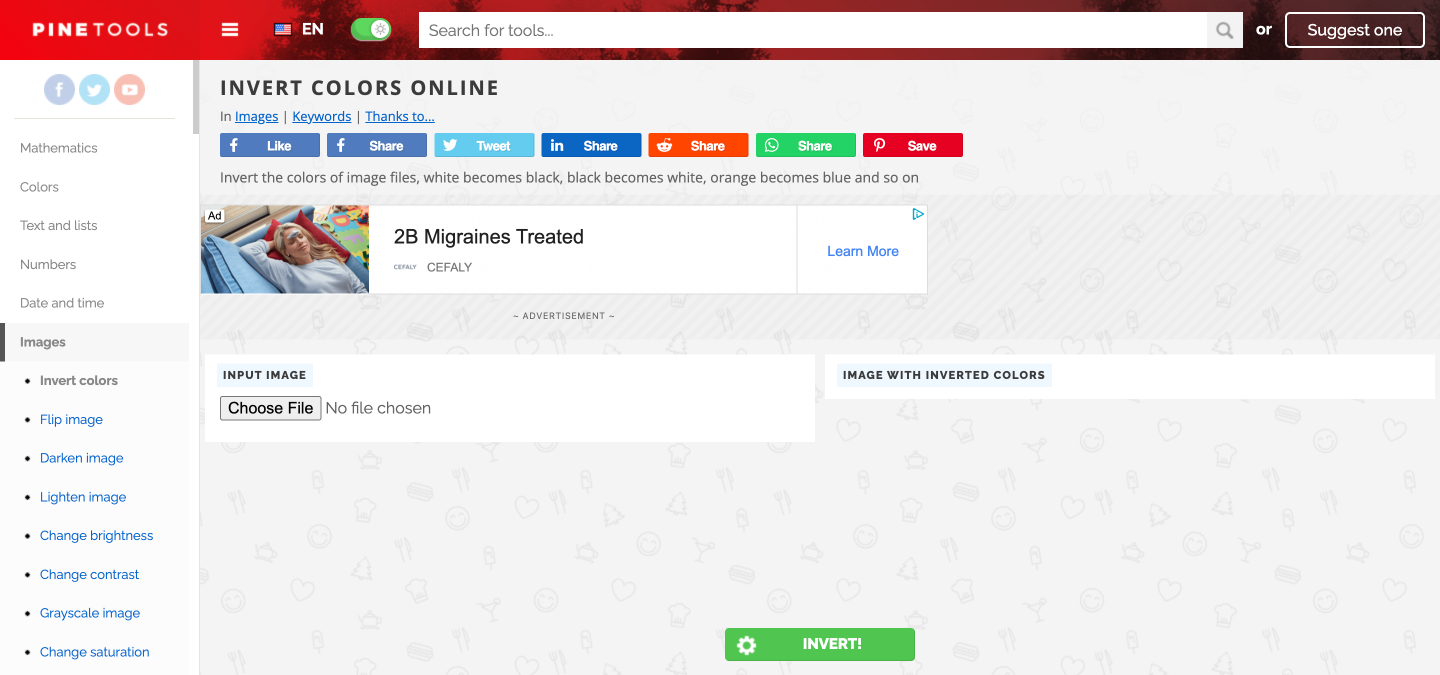Toggle the green dark mode switch
The height and width of the screenshot is (675, 1440).
(370, 29)
